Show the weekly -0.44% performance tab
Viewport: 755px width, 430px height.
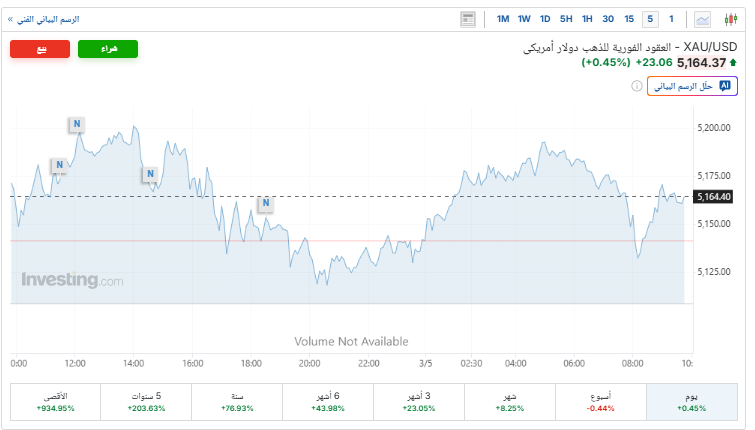600,402
